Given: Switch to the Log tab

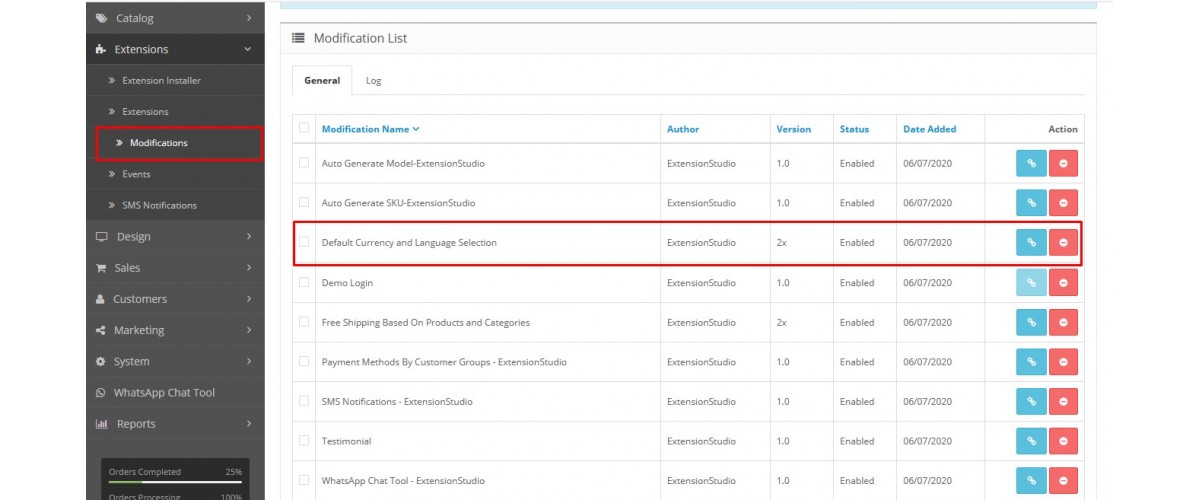Looking at the screenshot, I should pyautogui.click(x=373, y=80).
